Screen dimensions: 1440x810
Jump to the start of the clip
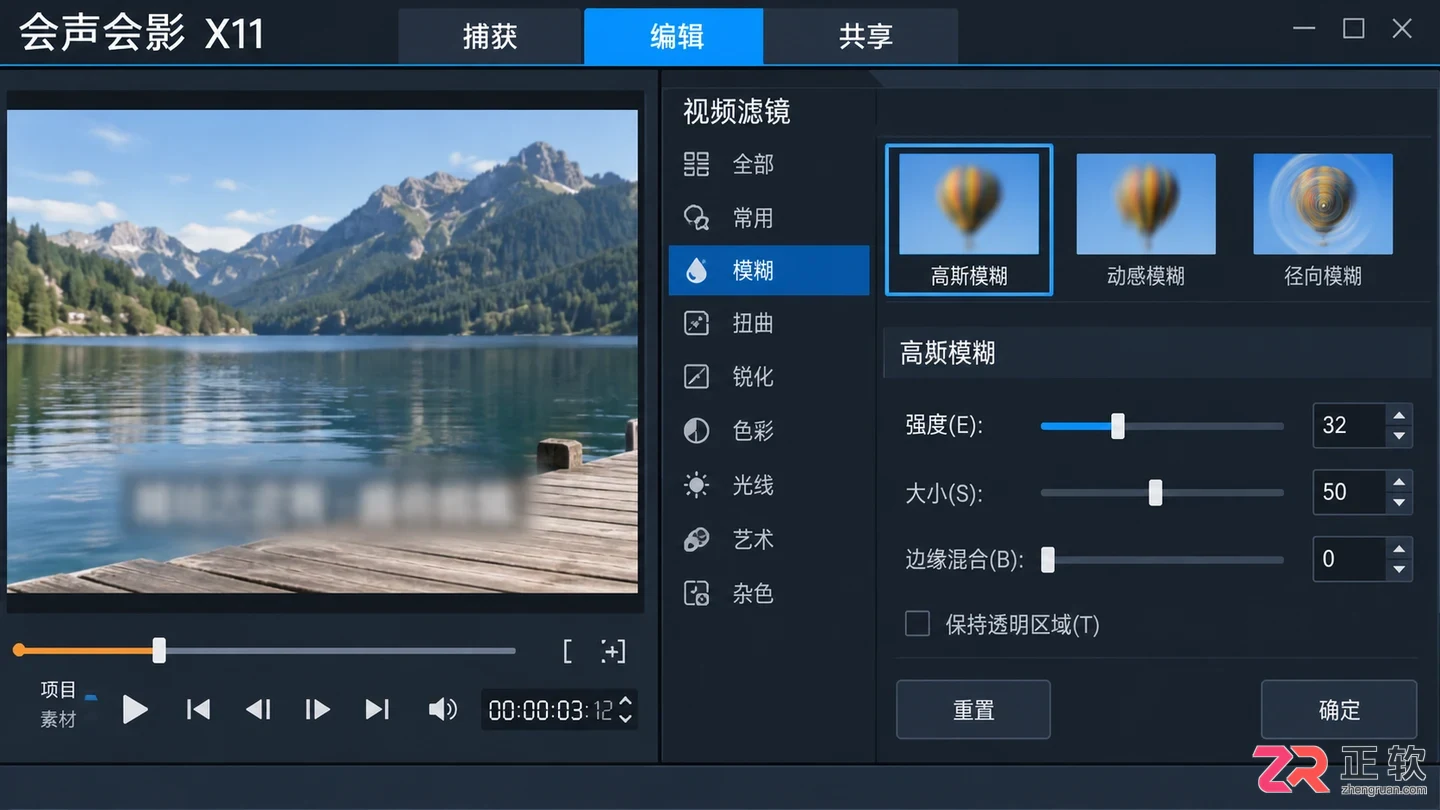tap(198, 710)
